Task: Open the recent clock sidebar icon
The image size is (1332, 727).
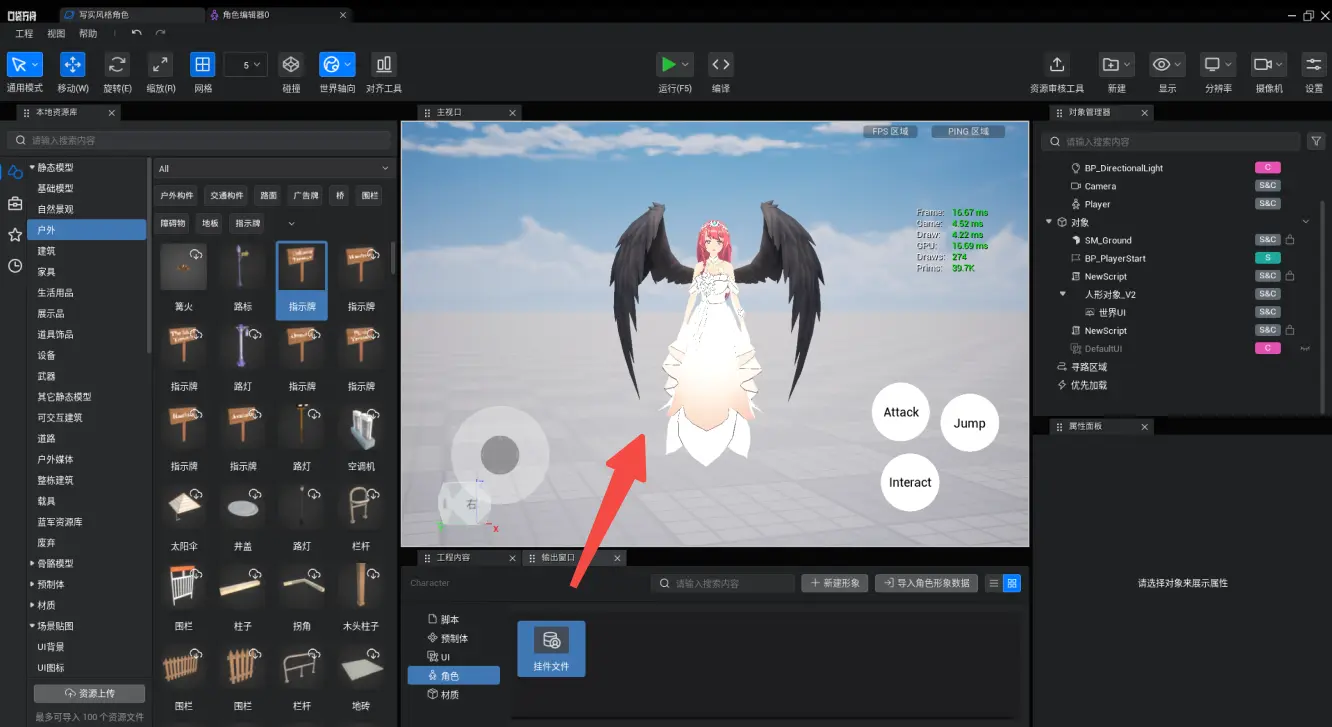Action: (15, 266)
